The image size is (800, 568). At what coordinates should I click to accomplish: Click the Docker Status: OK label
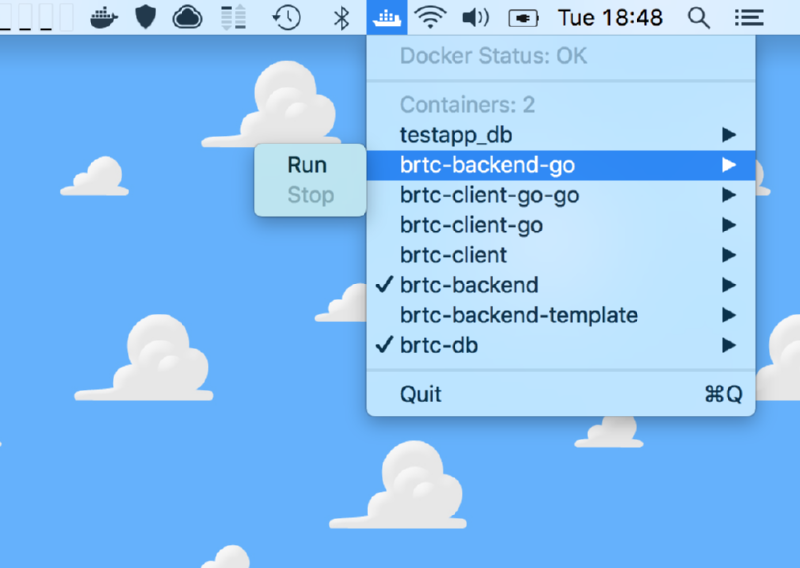[493, 56]
